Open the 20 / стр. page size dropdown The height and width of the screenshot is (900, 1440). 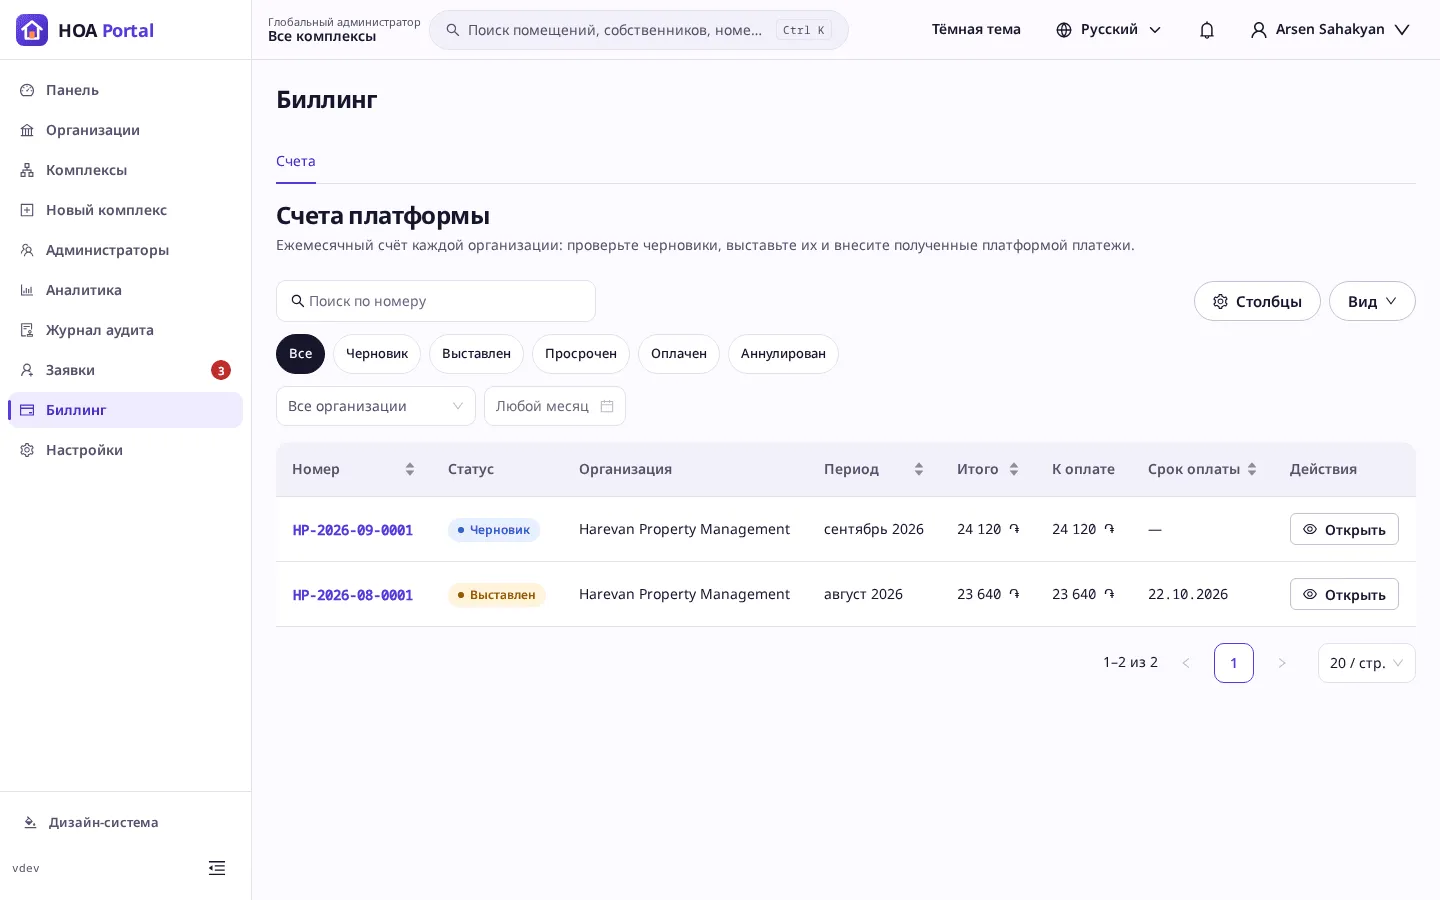pyautogui.click(x=1366, y=663)
